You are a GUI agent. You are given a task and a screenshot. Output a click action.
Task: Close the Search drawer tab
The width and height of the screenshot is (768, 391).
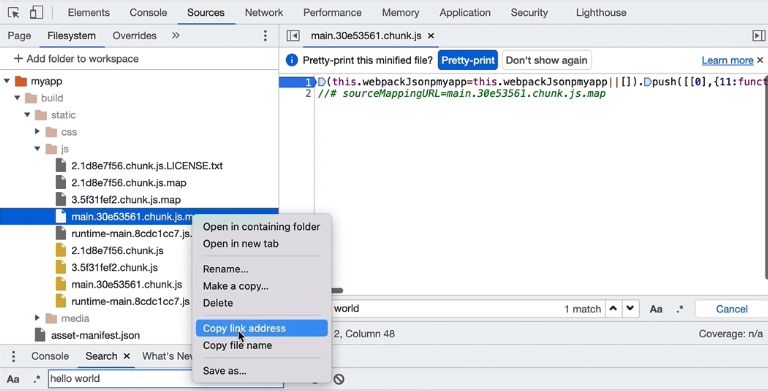(x=126, y=356)
